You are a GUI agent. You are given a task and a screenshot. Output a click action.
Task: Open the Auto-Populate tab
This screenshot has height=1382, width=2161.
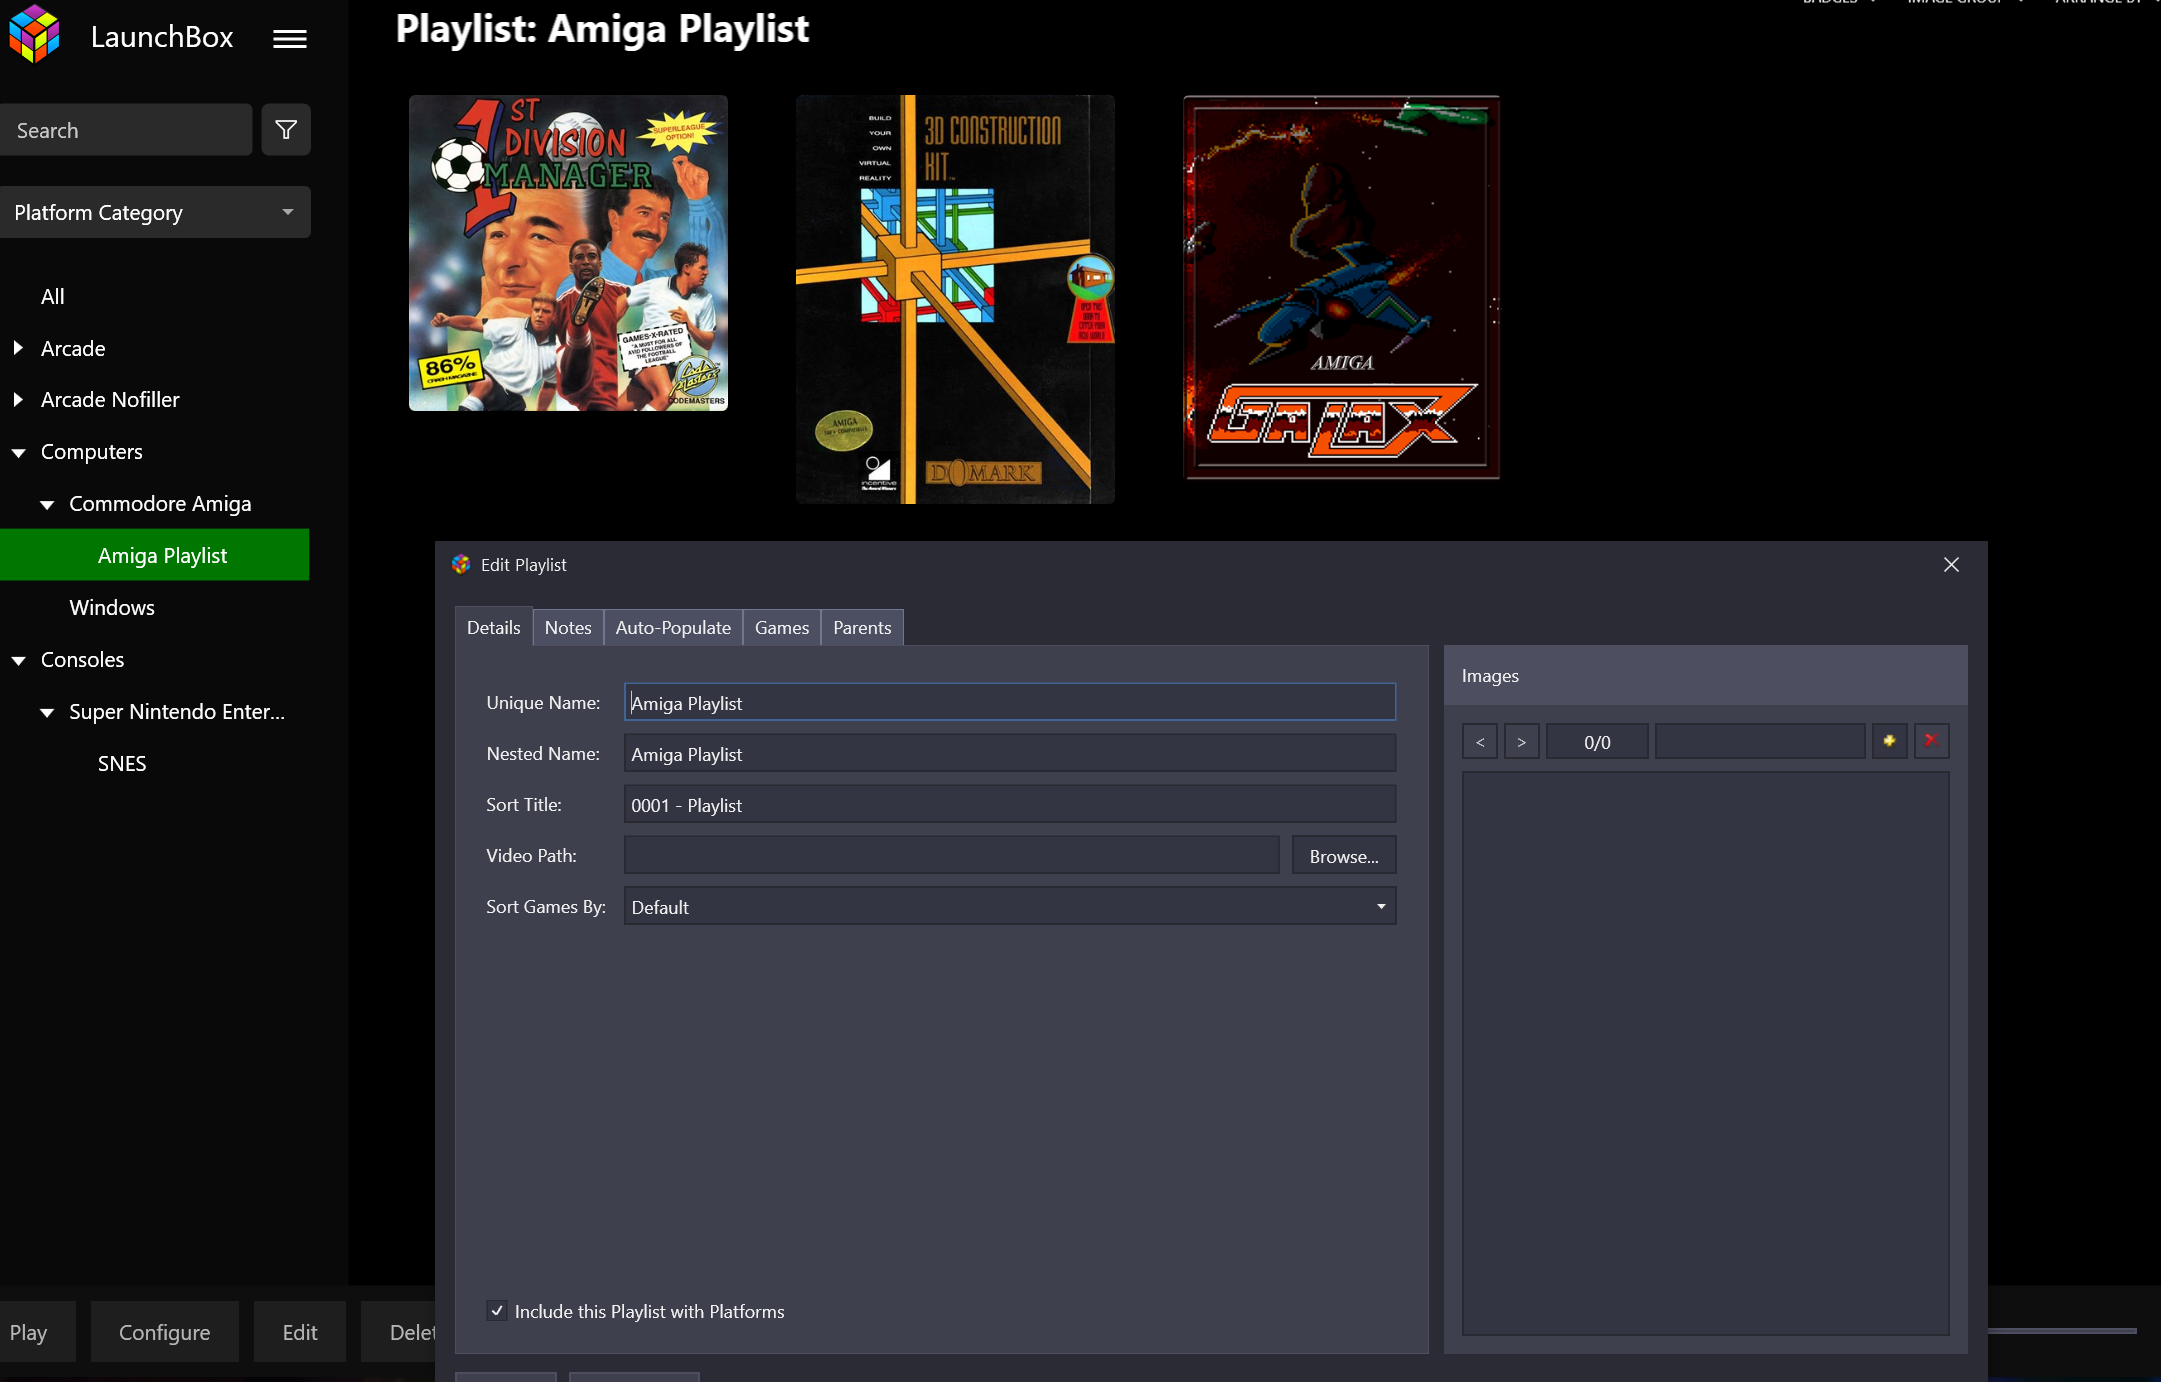(673, 627)
